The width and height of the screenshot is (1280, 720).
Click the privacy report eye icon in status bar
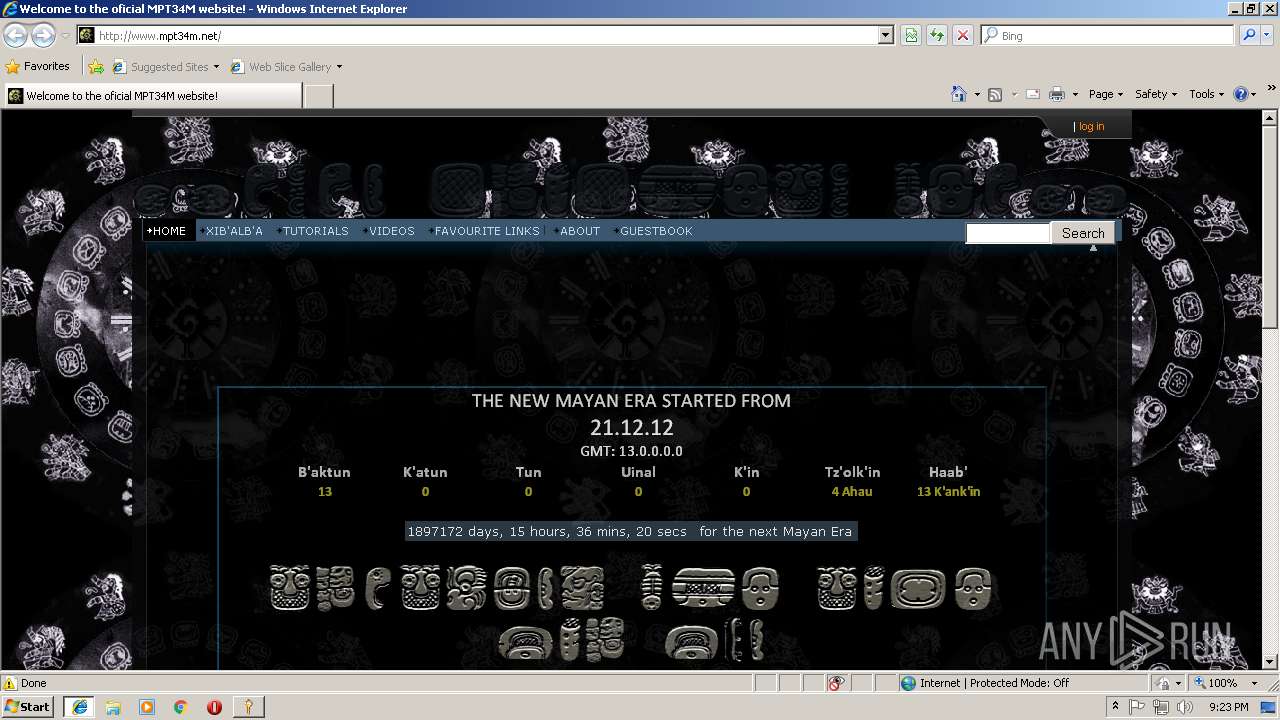[x=836, y=683]
